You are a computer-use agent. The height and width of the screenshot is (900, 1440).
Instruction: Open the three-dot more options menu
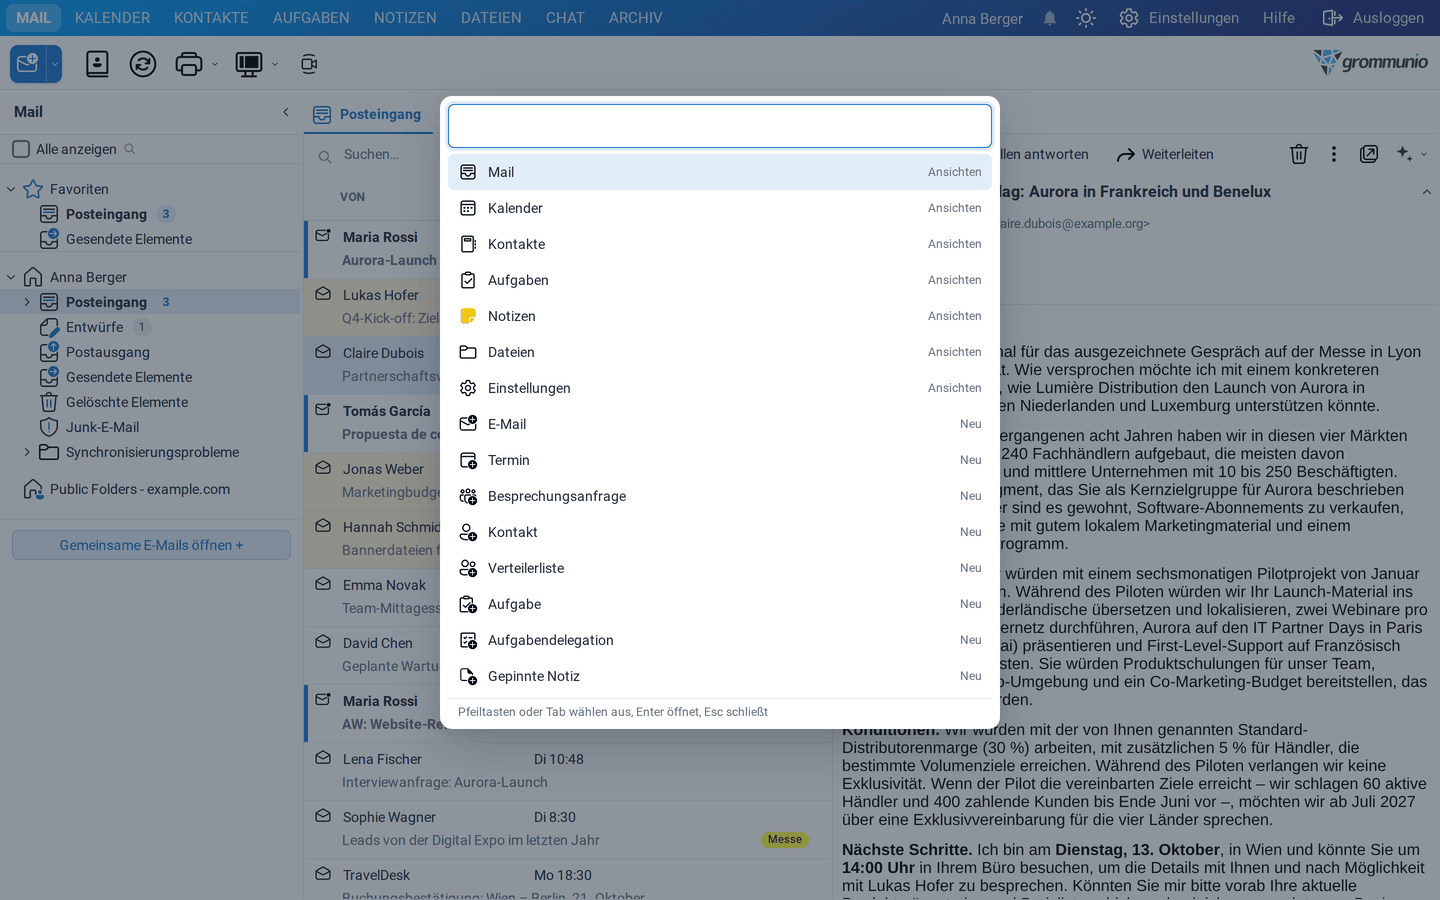coord(1333,154)
